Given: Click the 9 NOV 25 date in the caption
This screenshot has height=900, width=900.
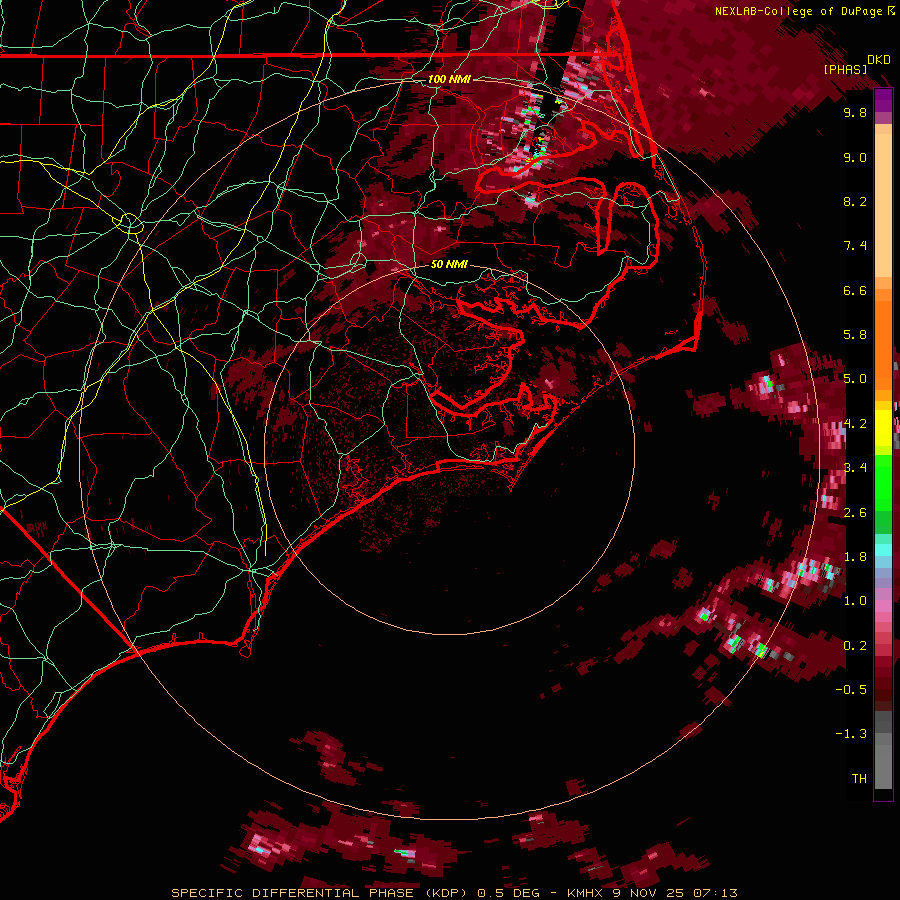Looking at the screenshot, I should (650, 893).
